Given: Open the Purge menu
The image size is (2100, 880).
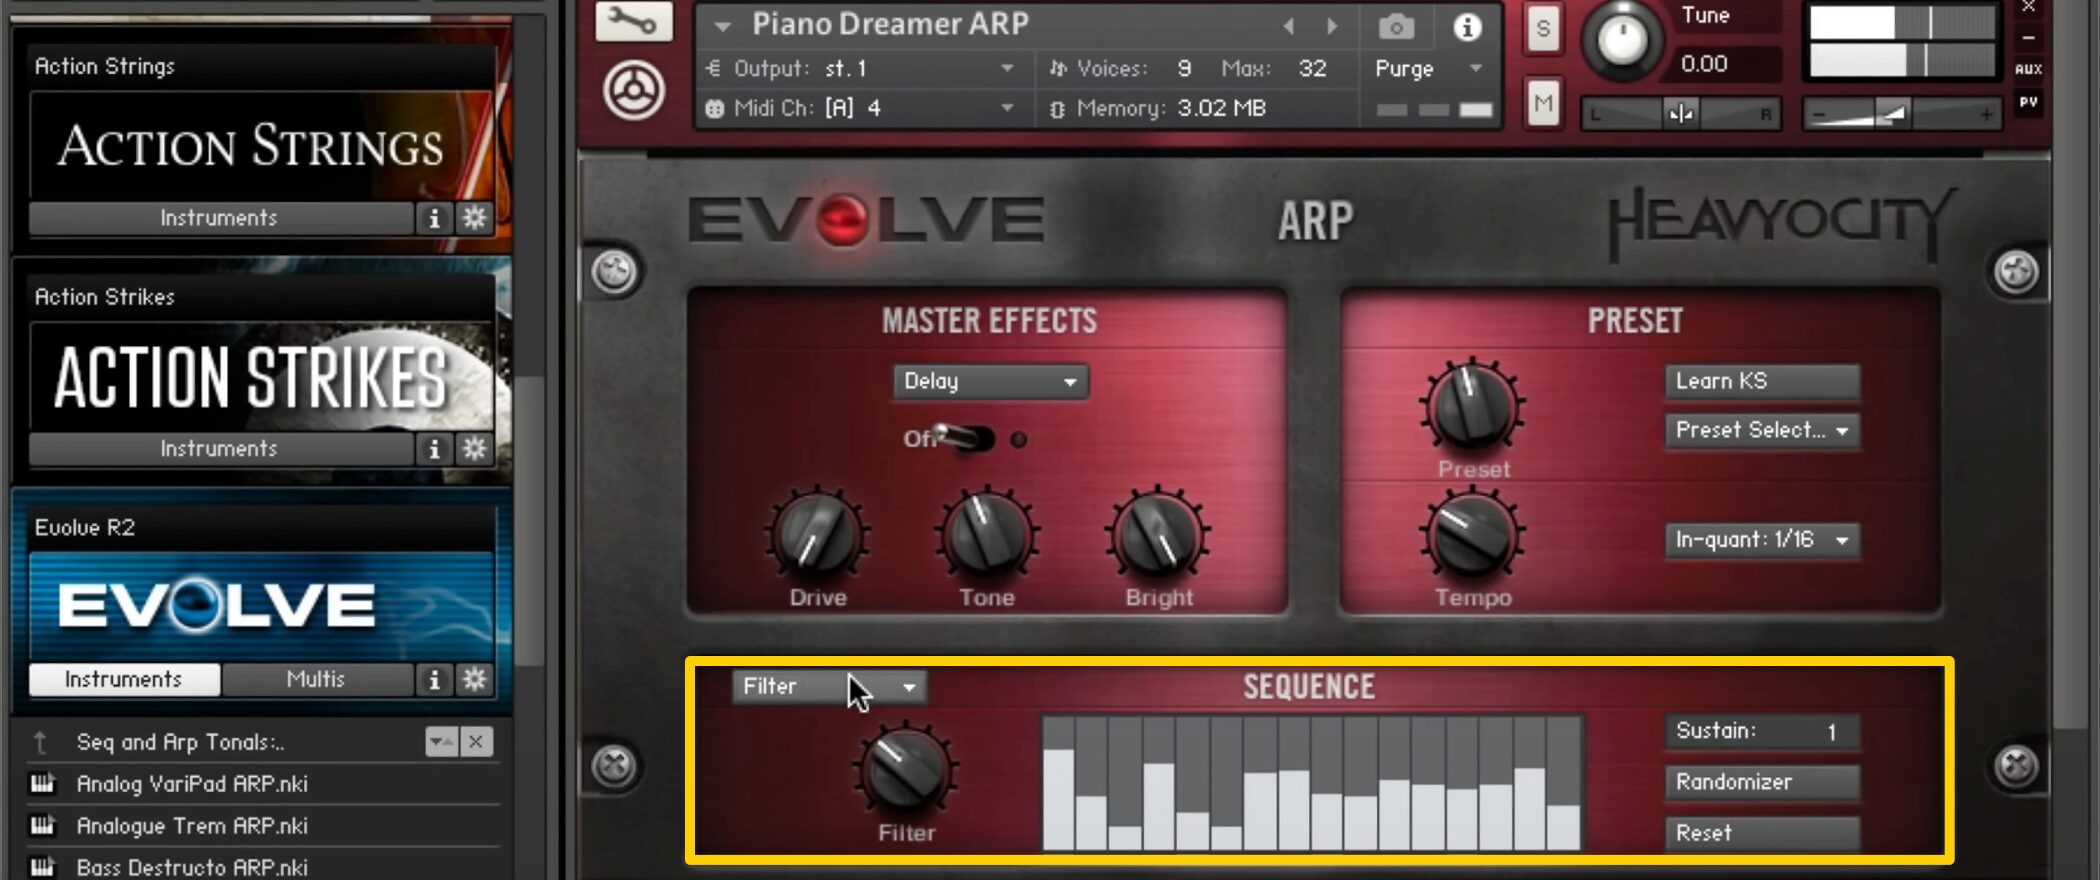Looking at the screenshot, I should (x=1427, y=69).
